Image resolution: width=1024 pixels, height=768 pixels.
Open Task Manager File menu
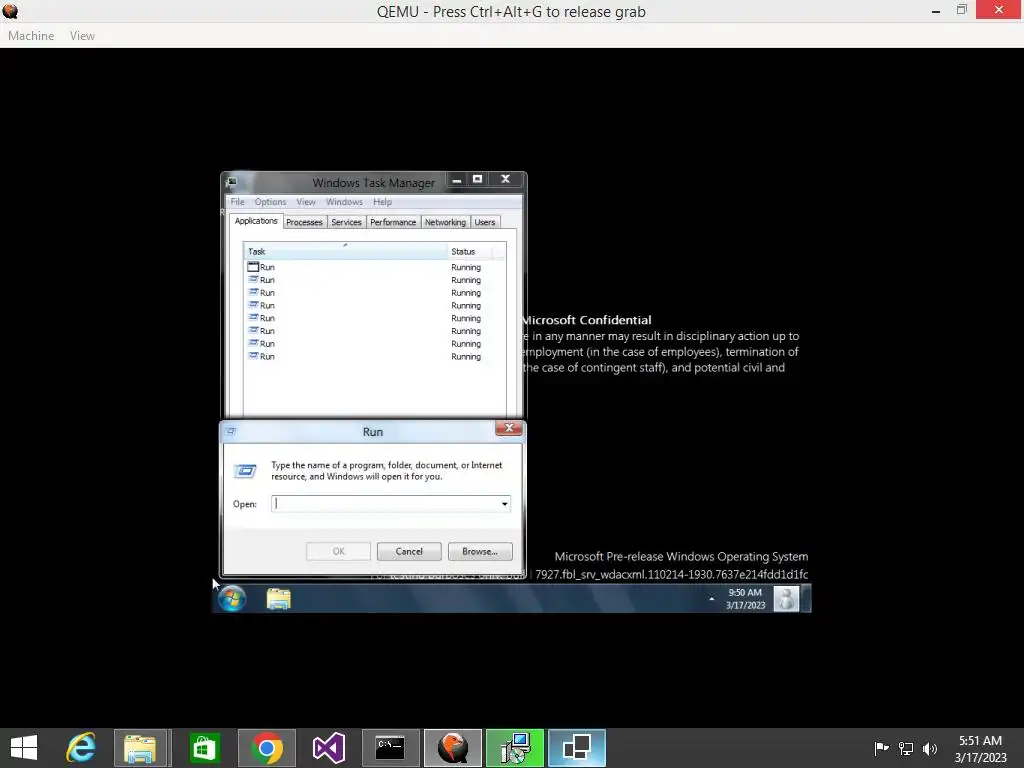(x=237, y=202)
